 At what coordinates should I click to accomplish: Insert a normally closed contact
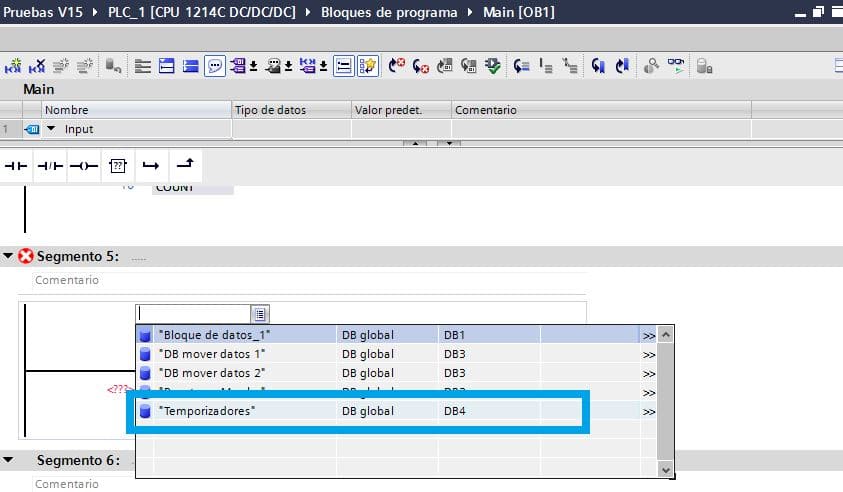click(x=50, y=165)
